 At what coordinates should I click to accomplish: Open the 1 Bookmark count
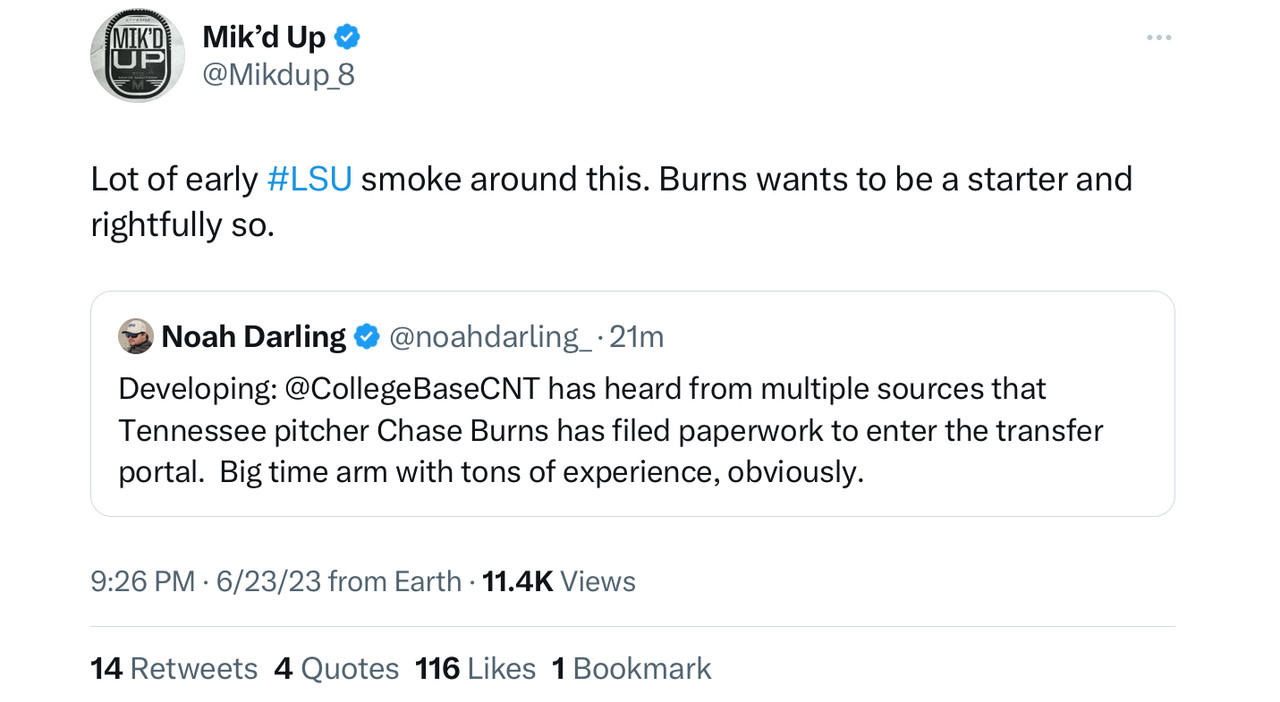click(632, 668)
